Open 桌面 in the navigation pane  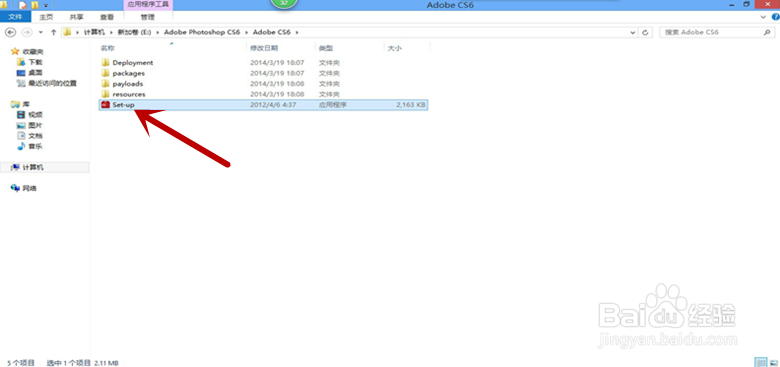click(x=35, y=73)
